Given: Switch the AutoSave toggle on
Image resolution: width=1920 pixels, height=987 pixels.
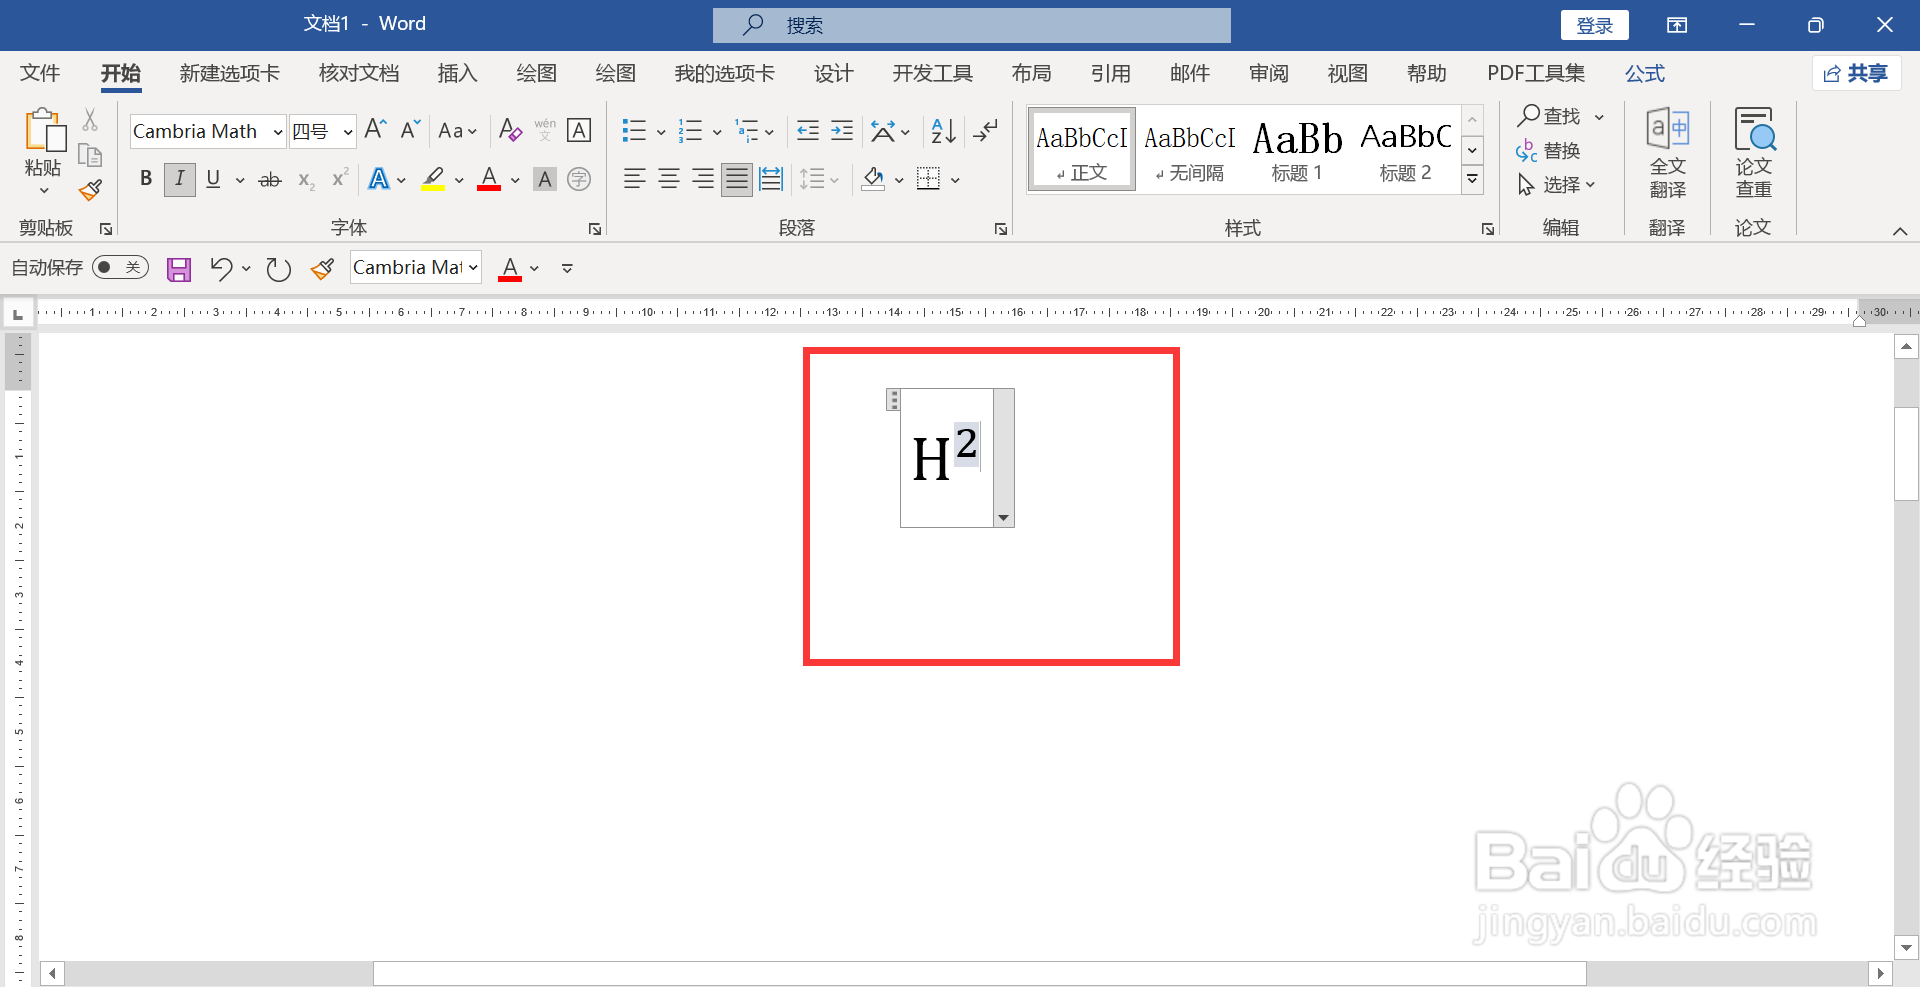Looking at the screenshot, I should 120,267.
